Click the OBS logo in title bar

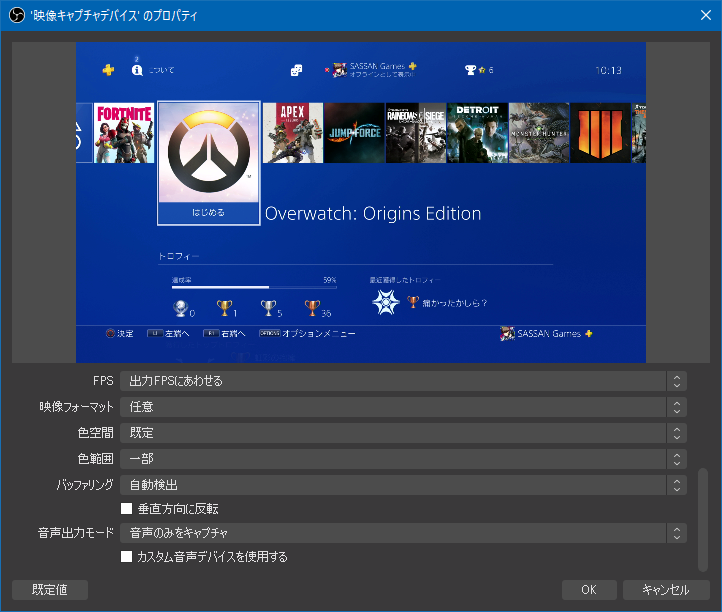pyautogui.click(x=17, y=16)
